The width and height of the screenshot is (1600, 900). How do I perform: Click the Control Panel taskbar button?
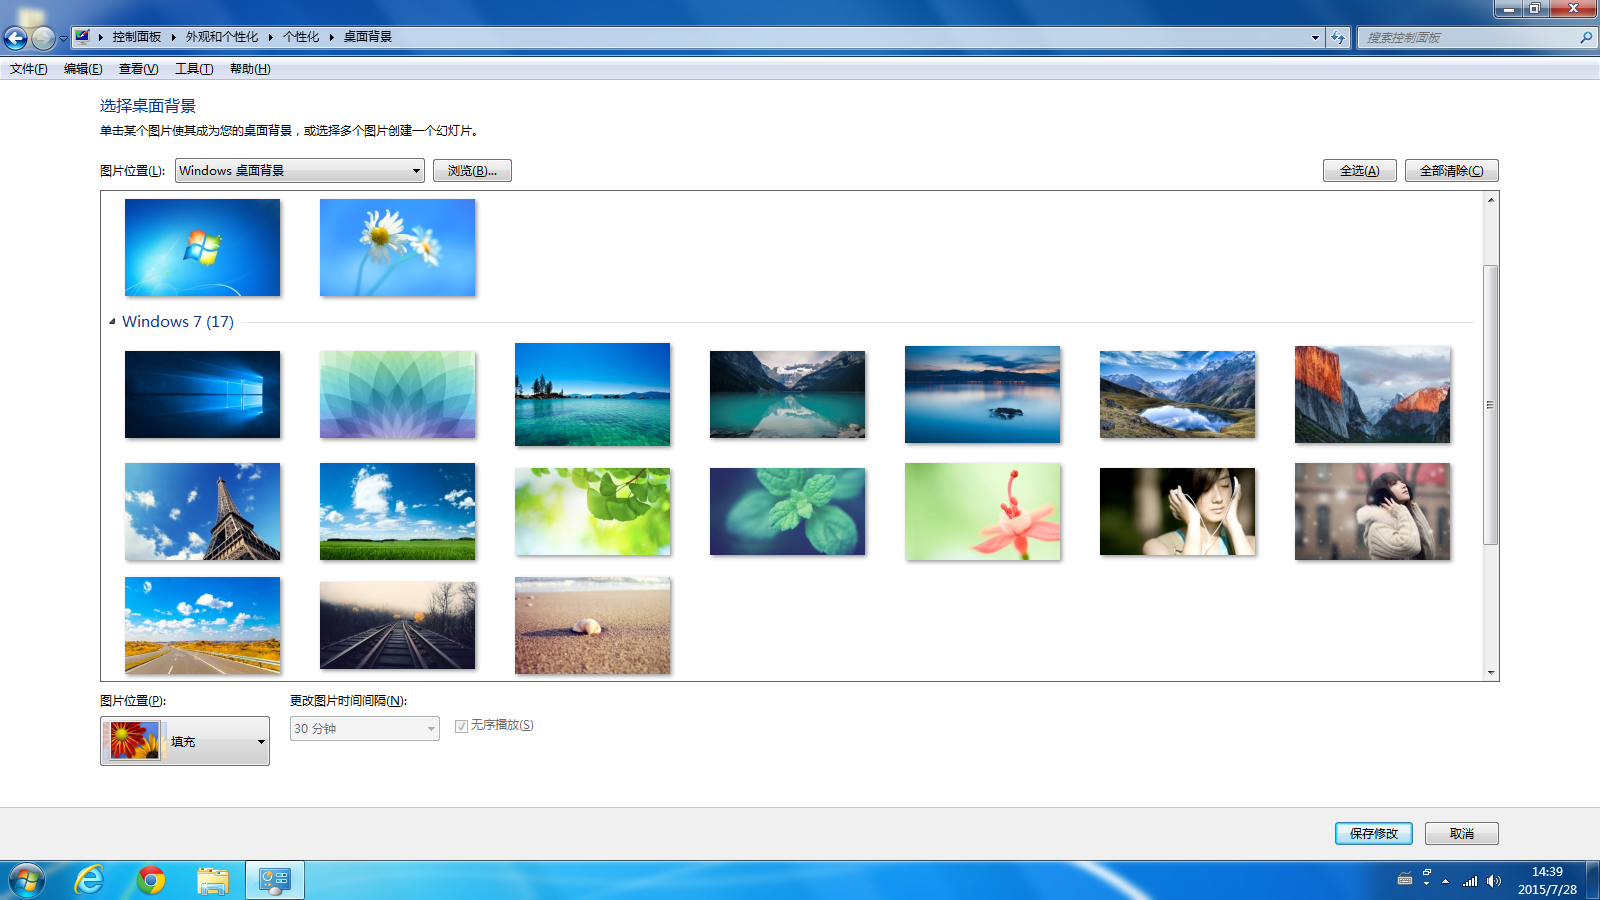pyautogui.click(x=275, y=880)
